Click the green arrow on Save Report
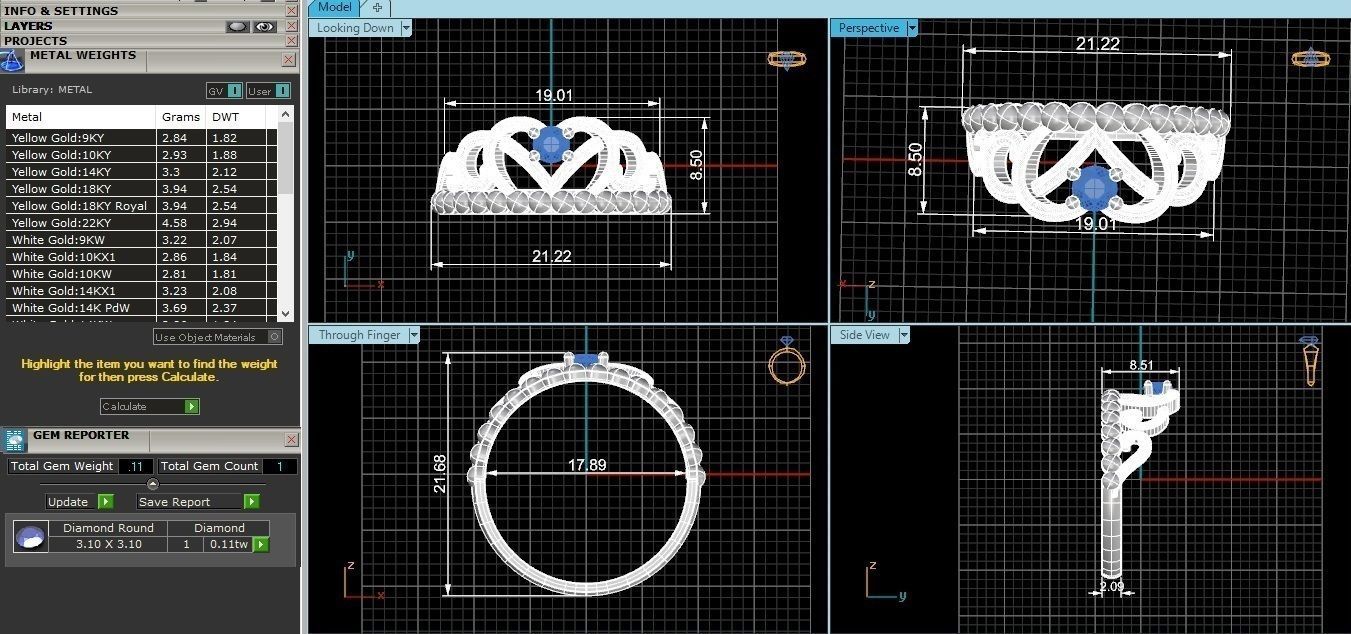 (x=252, y=502)
